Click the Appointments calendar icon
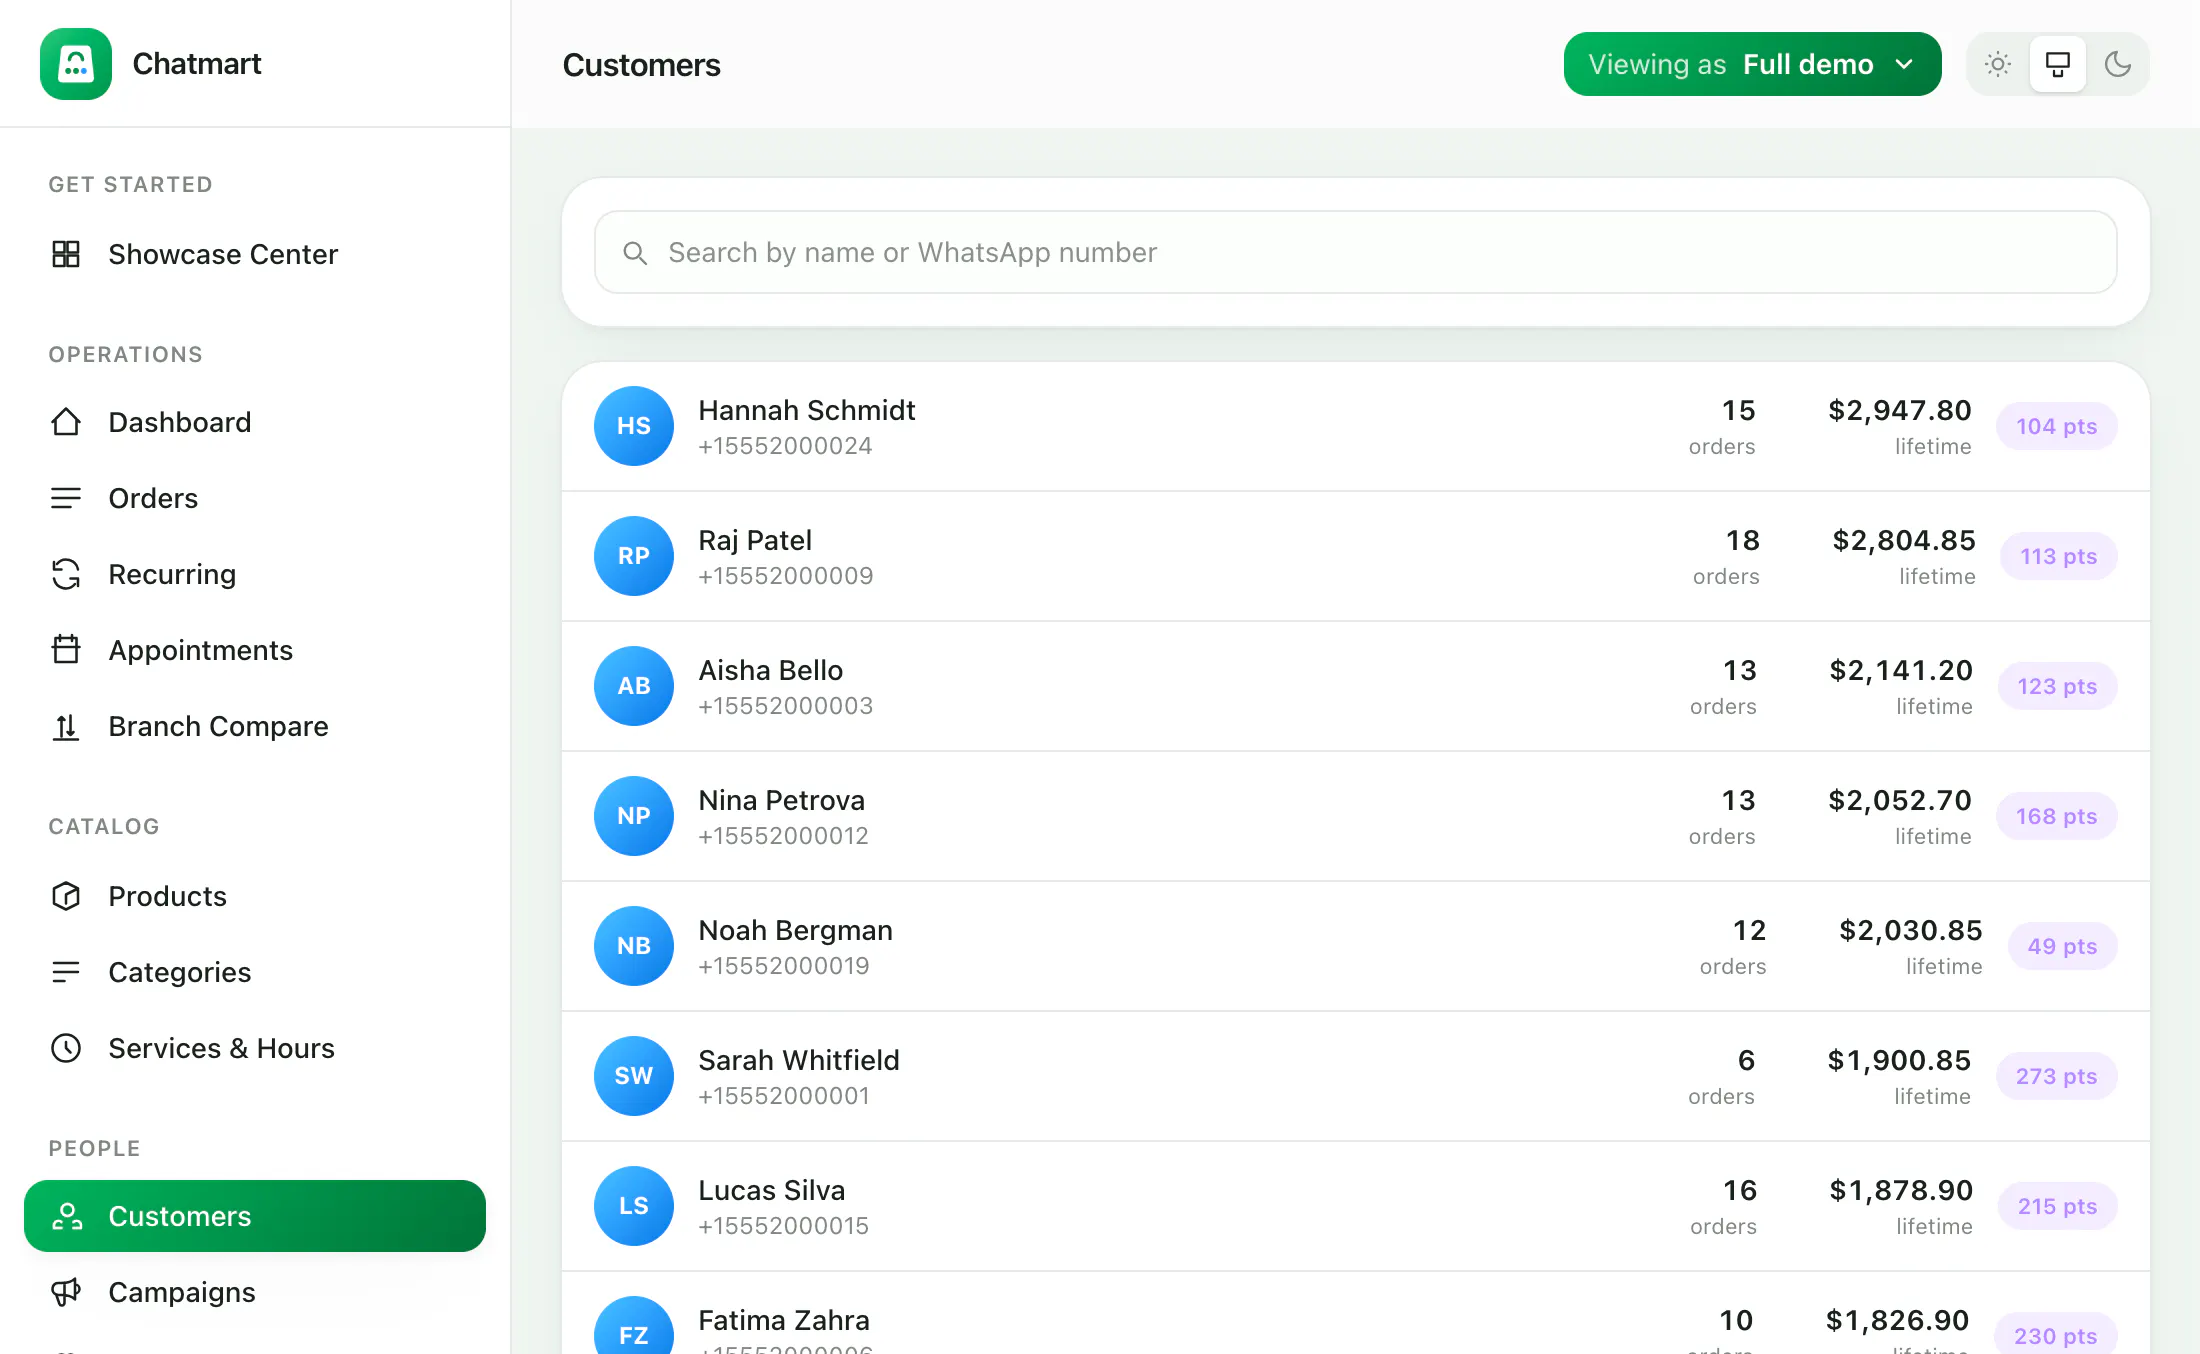 [x=66, y=650]
